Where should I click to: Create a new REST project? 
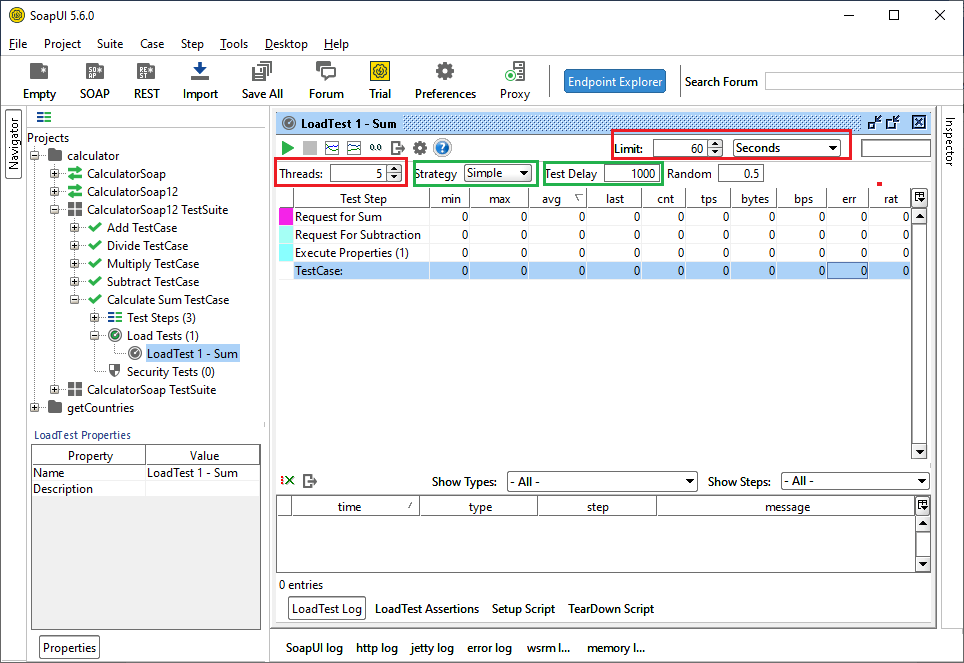[x=146, y=72]
